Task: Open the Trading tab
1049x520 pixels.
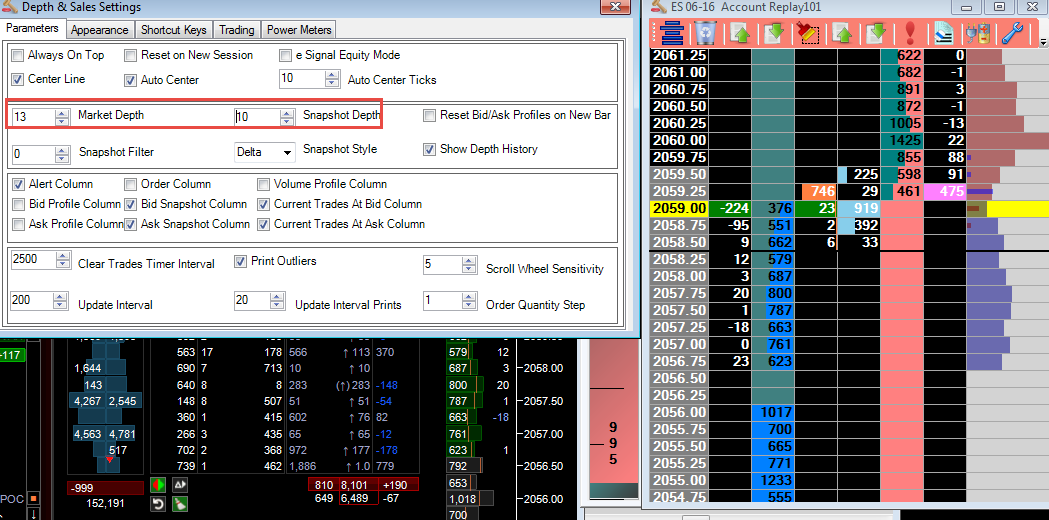Action: [x=237, y=30]
